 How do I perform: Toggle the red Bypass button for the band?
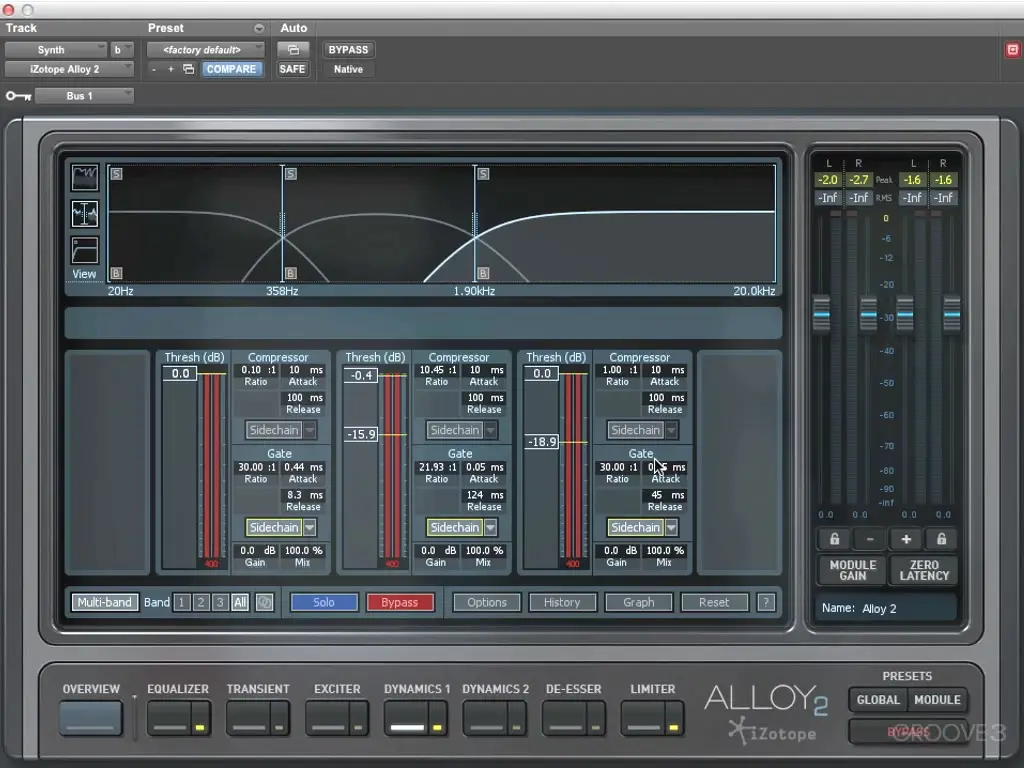(x=400, y=602)
